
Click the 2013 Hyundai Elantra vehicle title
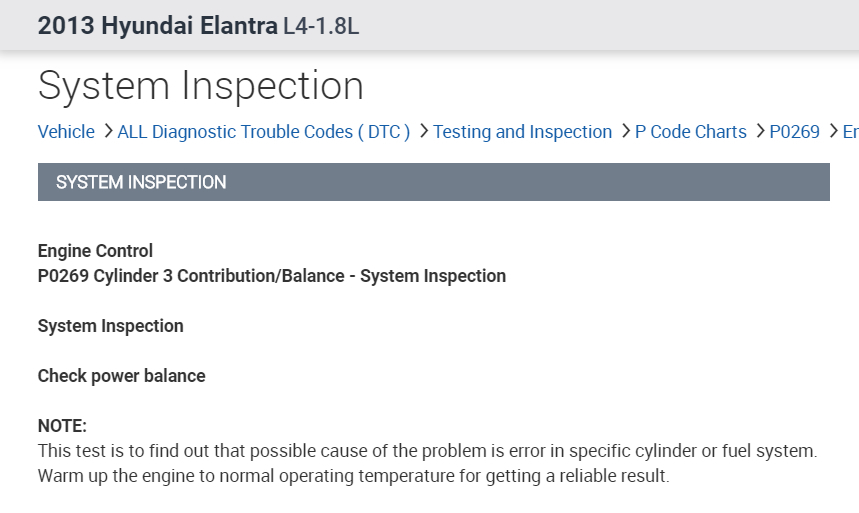158,26
